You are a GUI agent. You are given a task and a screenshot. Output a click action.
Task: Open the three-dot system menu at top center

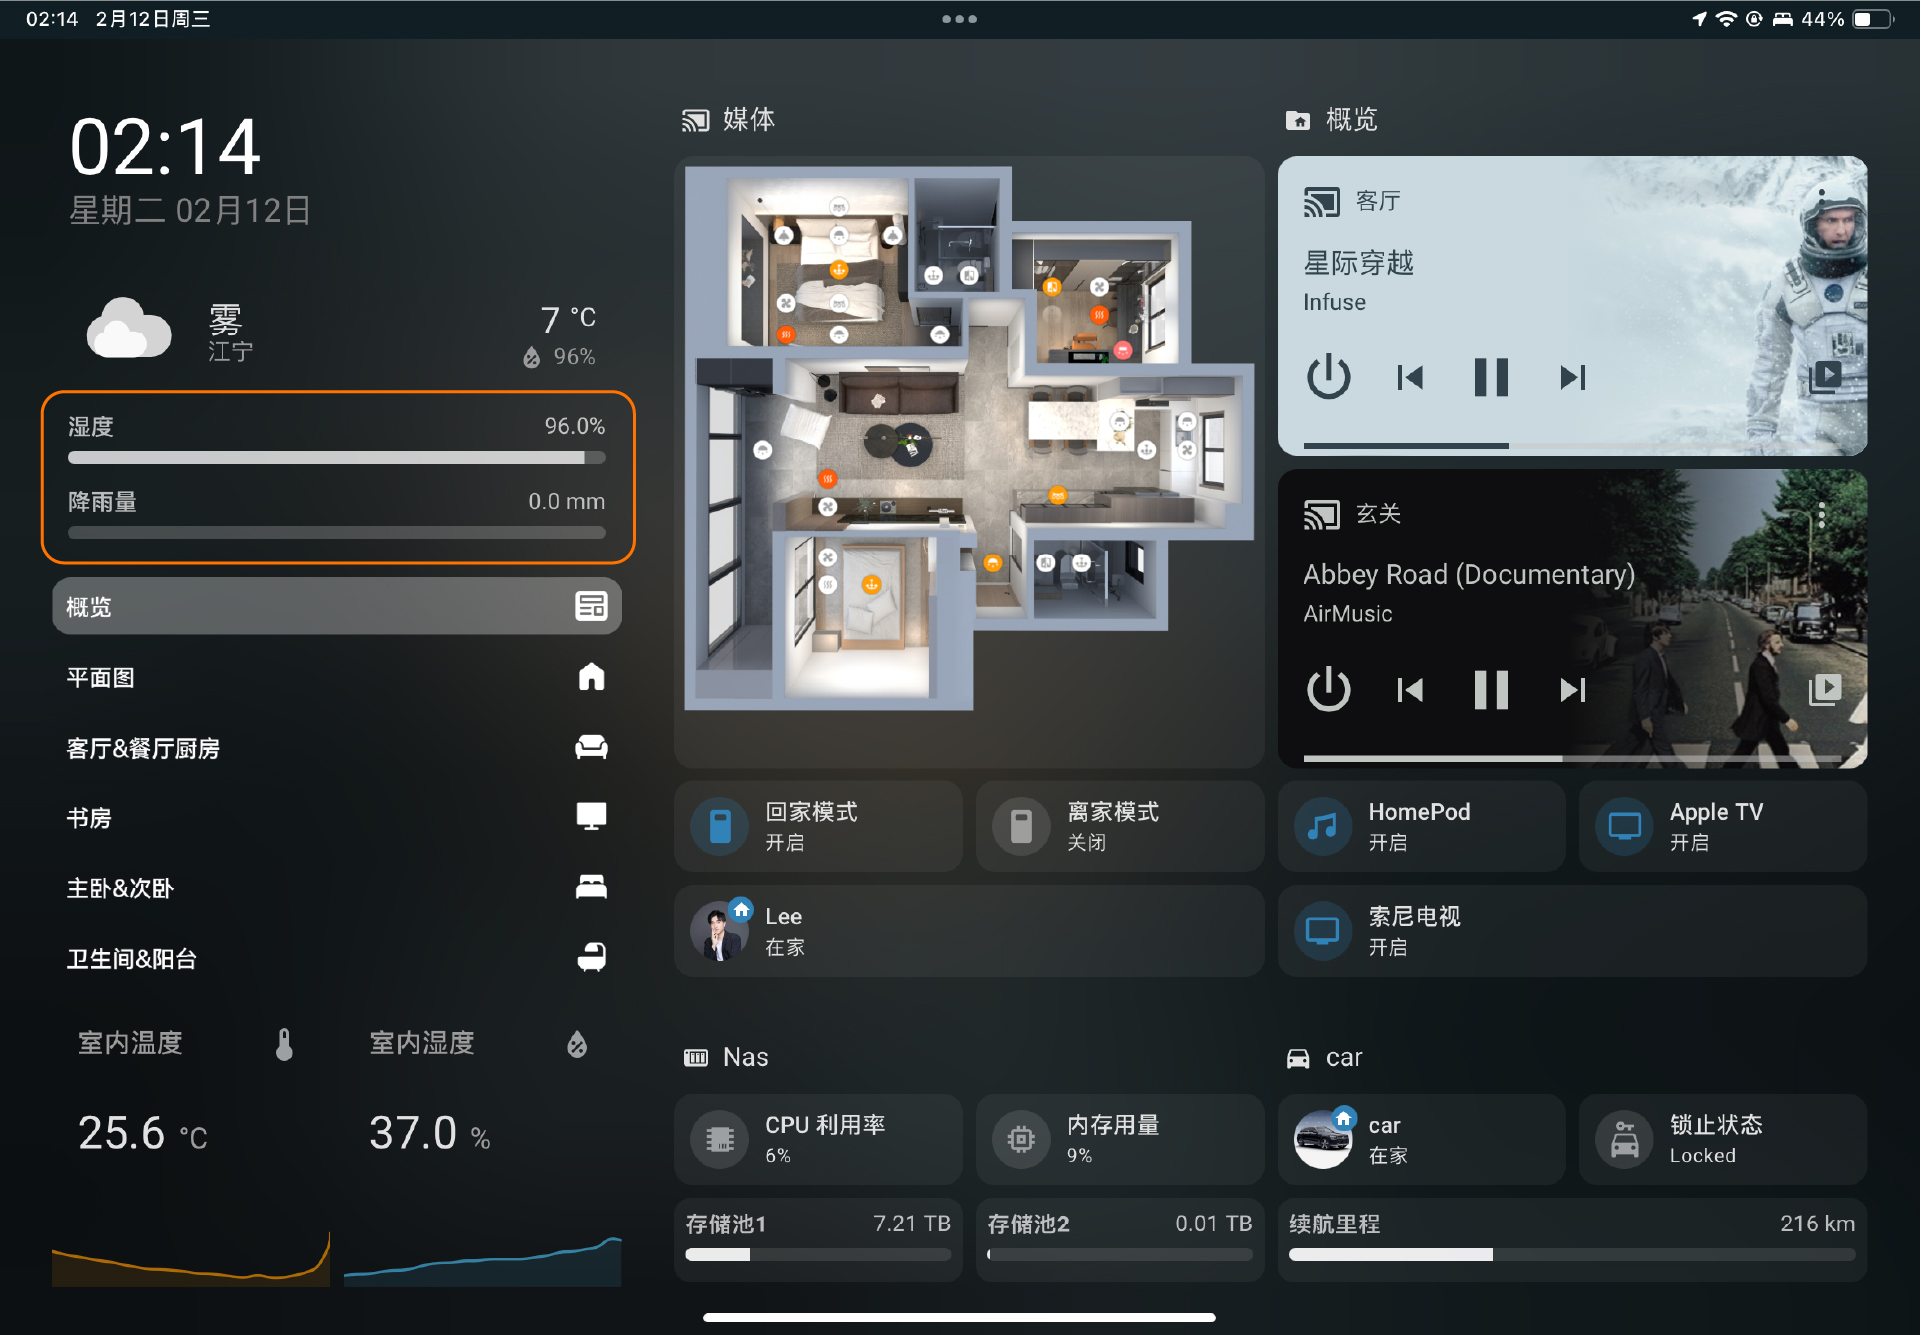(959, 18)
